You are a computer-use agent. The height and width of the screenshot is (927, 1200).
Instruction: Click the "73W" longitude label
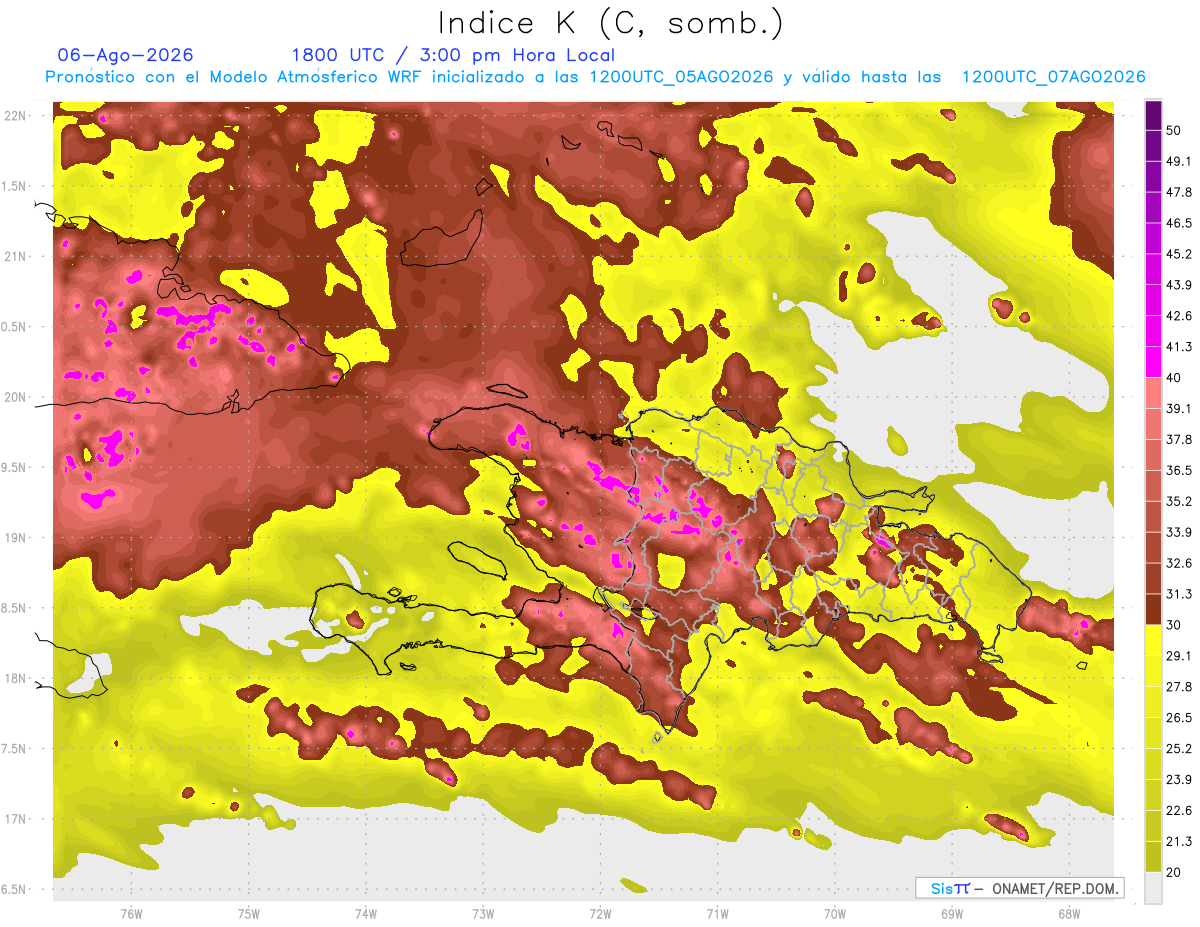point(483,914)
